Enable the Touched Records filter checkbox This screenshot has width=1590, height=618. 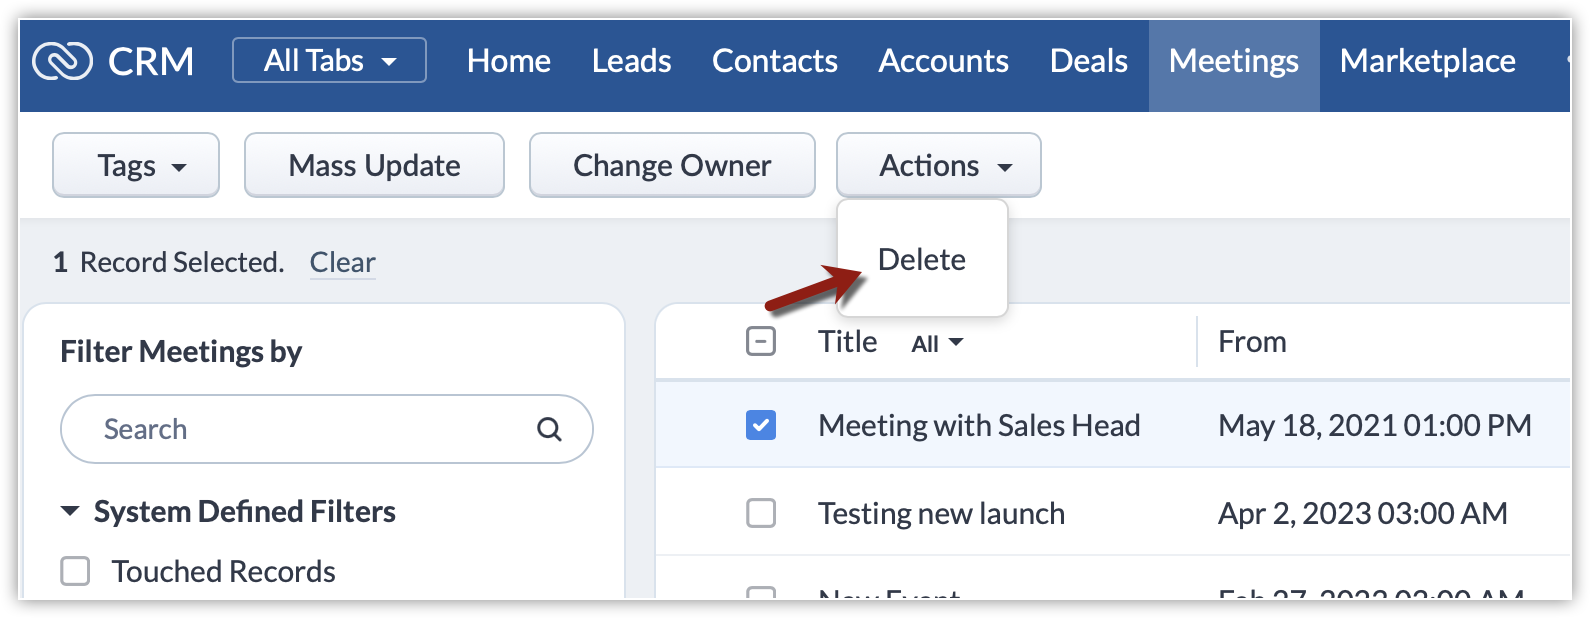point(76,572)
